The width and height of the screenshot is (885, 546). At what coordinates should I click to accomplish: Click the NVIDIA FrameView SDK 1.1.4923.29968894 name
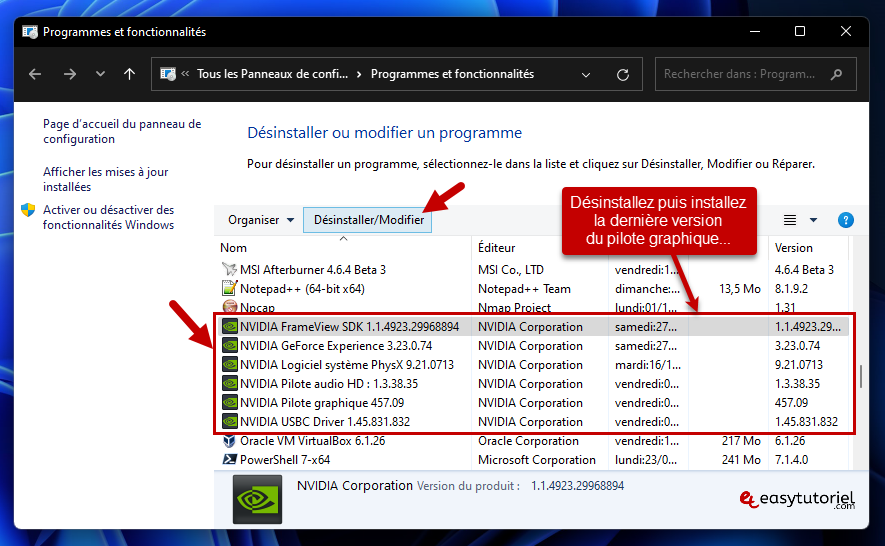click(x=349, y=327)
